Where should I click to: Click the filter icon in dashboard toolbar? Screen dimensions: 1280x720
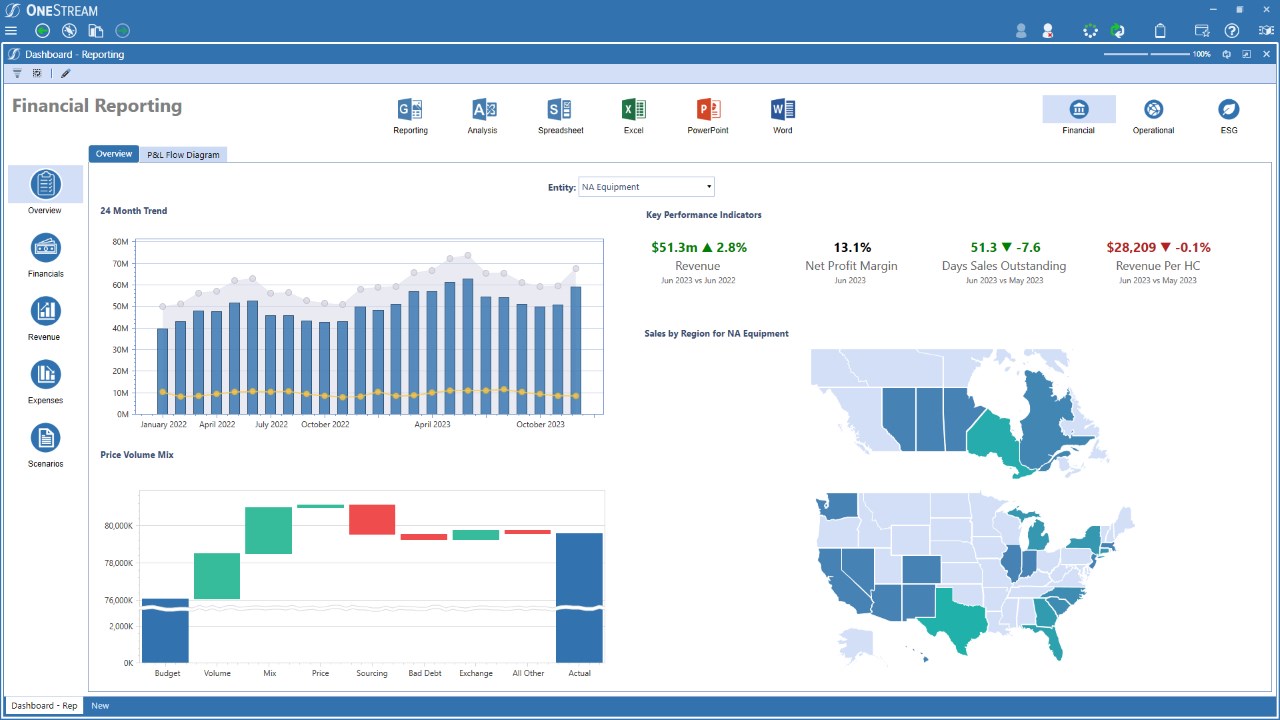coord(17,73)
